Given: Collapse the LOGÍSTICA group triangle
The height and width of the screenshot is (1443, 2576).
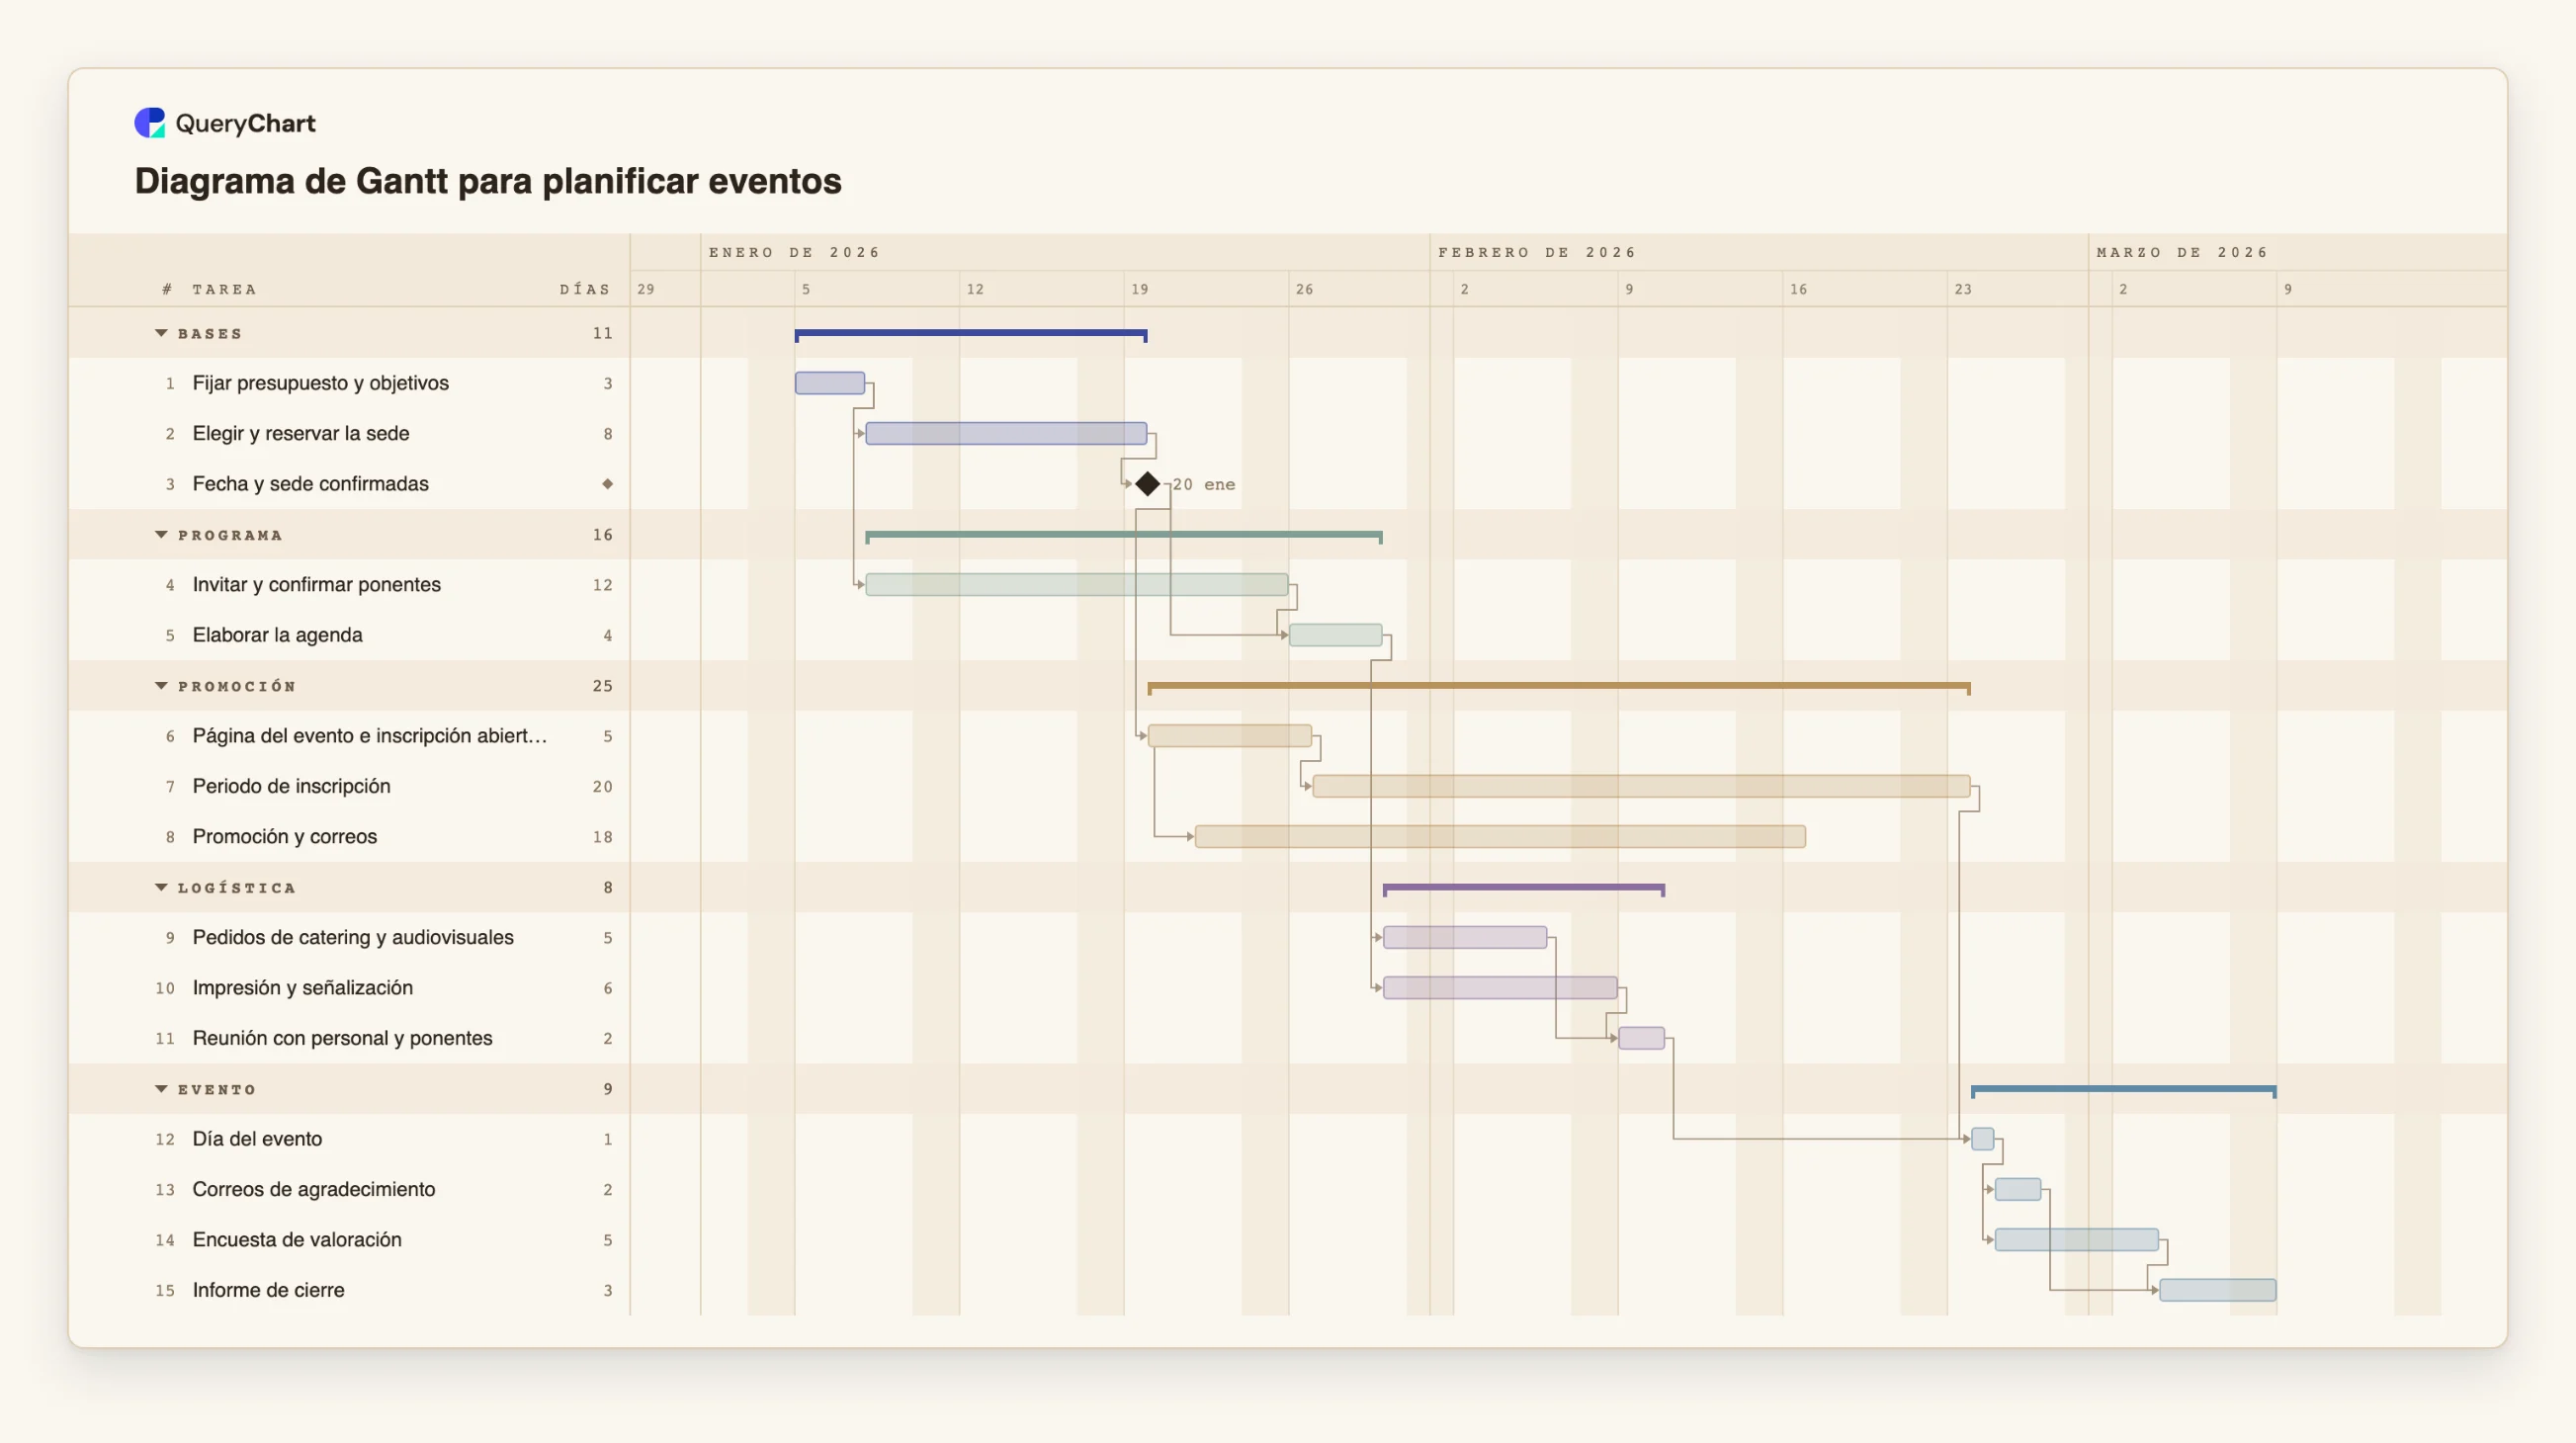Looking at the screenshot, I should [x=161, y=887].
